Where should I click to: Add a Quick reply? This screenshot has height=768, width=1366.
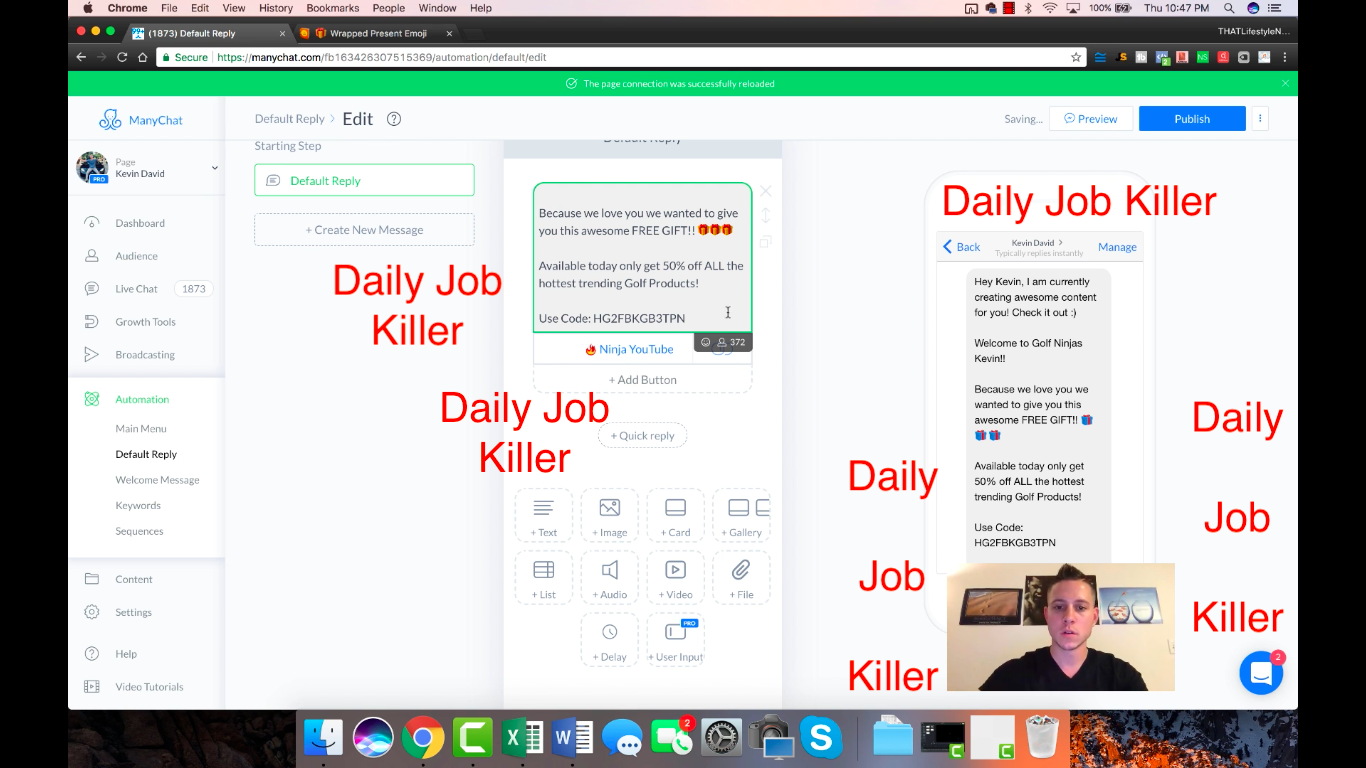(642, 436)
